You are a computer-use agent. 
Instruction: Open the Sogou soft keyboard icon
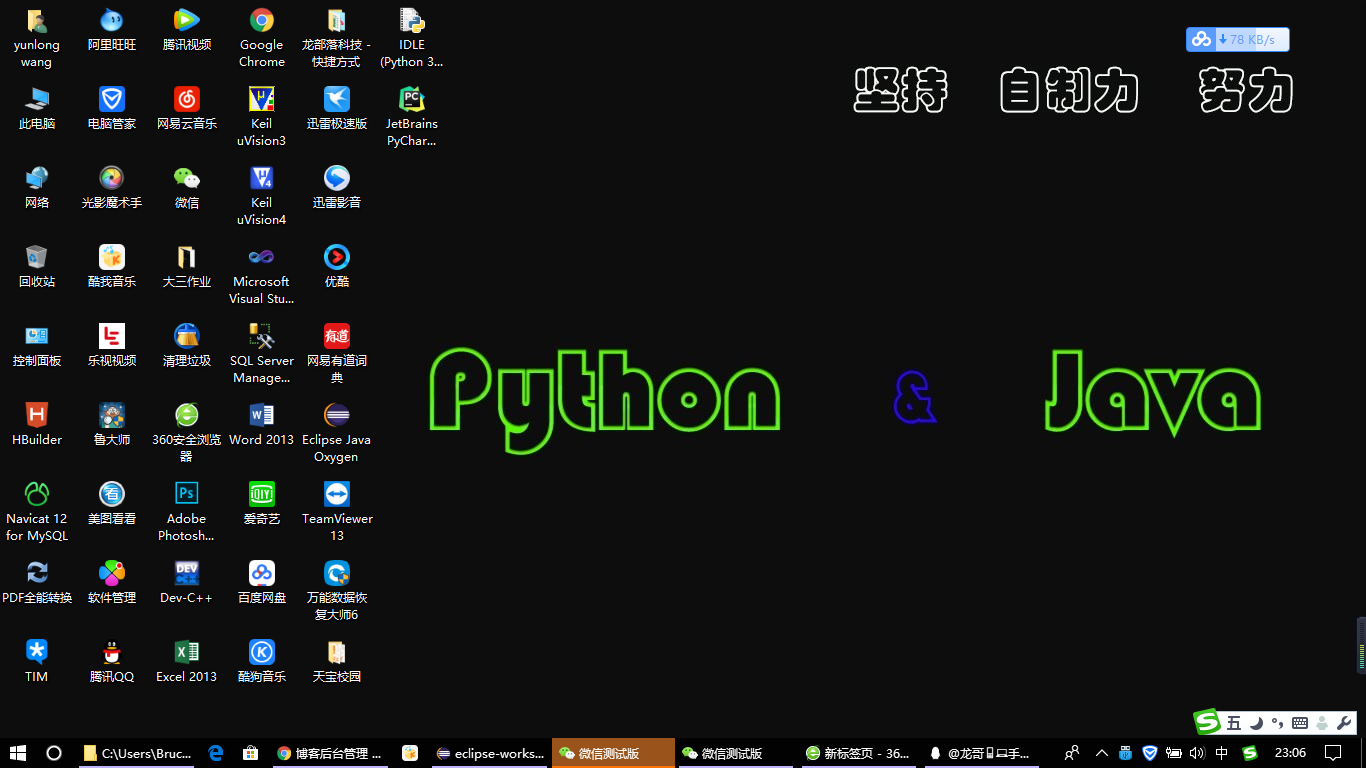click(1300, 723)
